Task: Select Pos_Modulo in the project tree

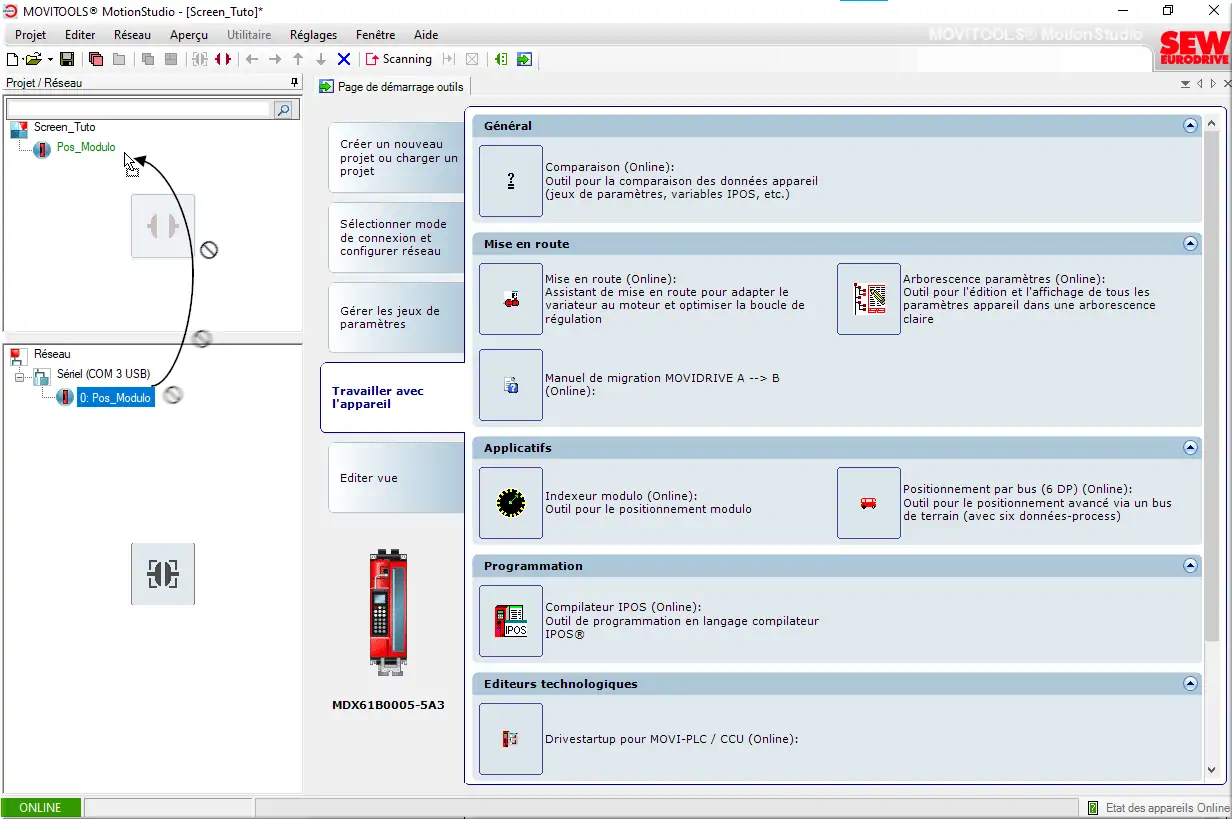Action: point(86,147)
